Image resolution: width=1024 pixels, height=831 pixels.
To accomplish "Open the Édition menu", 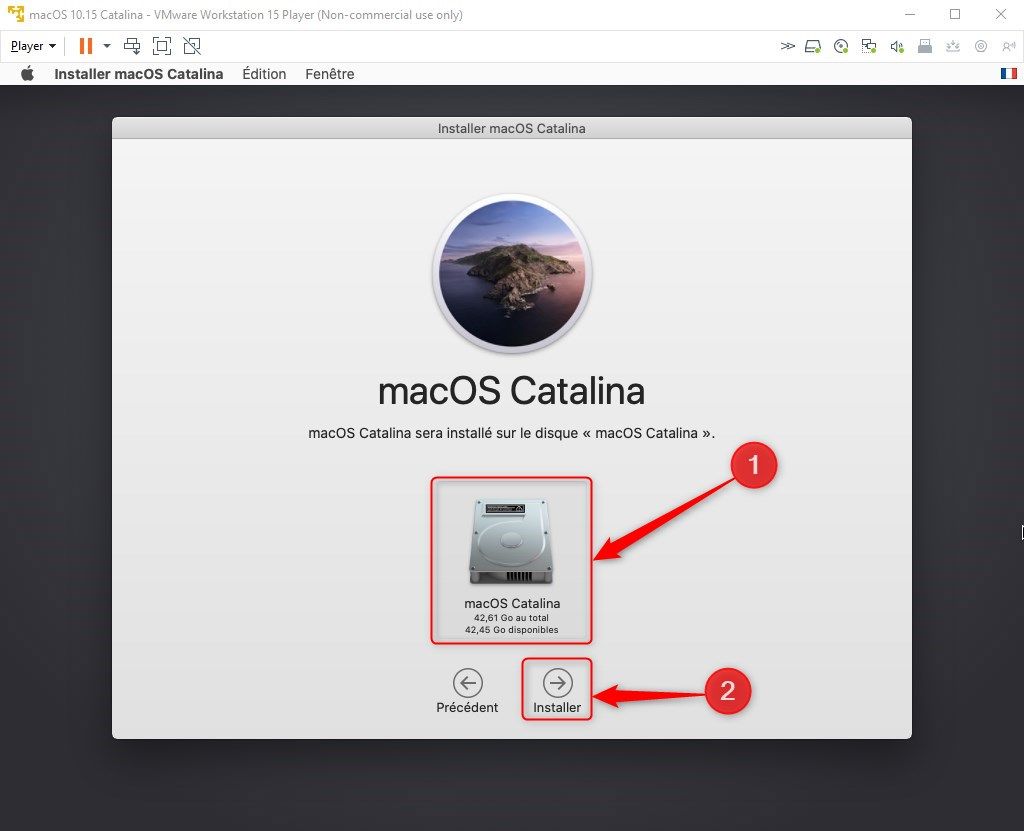I will click(x=264, y=74).
